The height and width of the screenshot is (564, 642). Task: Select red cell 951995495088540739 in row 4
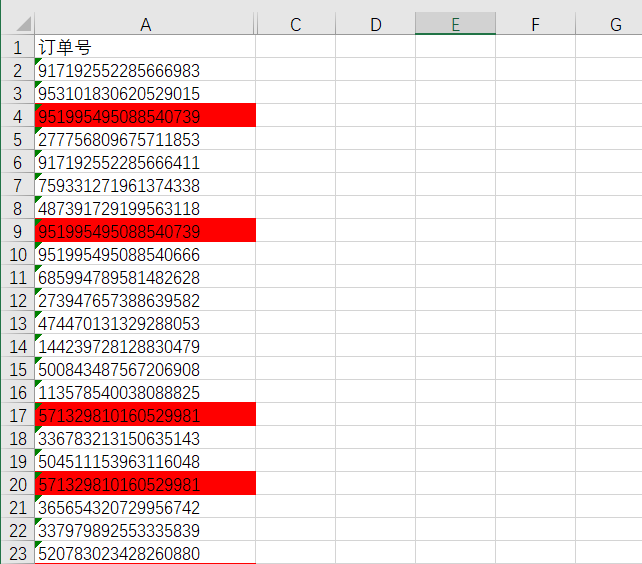point(145,116)
